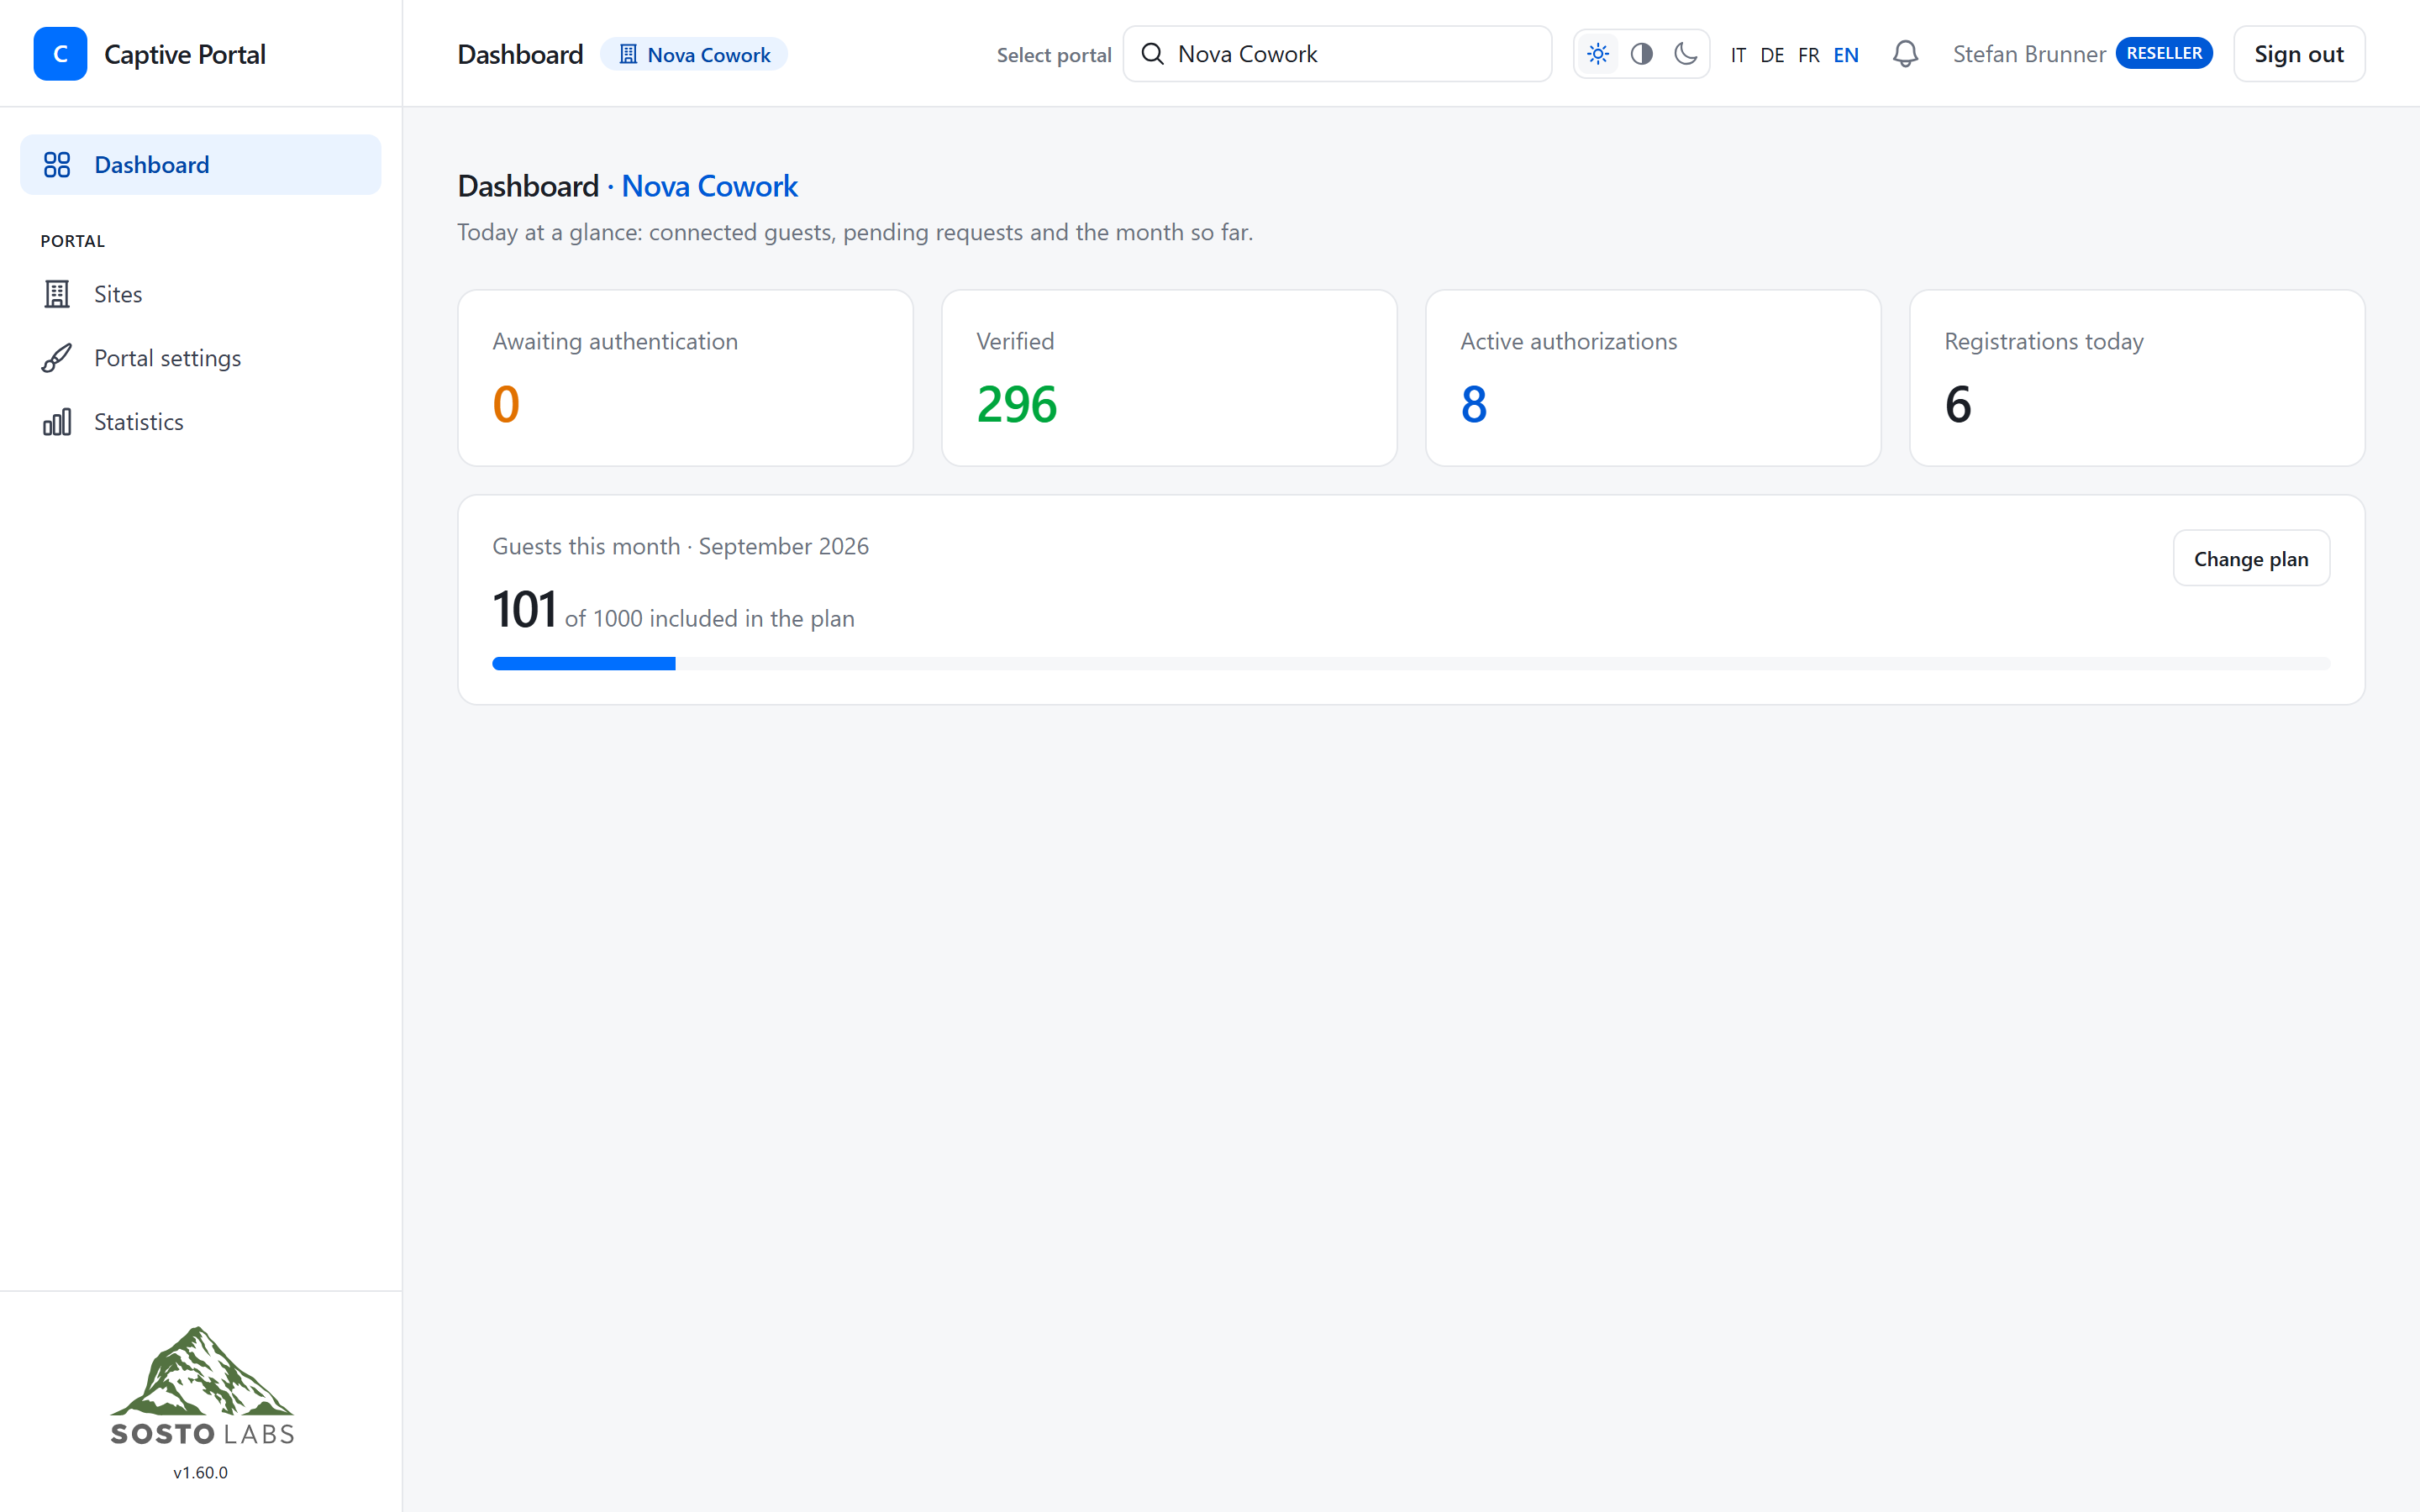Viewport: 2420px width, 1512px height.
Task: Click the RESELLER badge
Action: [2164, 53]
